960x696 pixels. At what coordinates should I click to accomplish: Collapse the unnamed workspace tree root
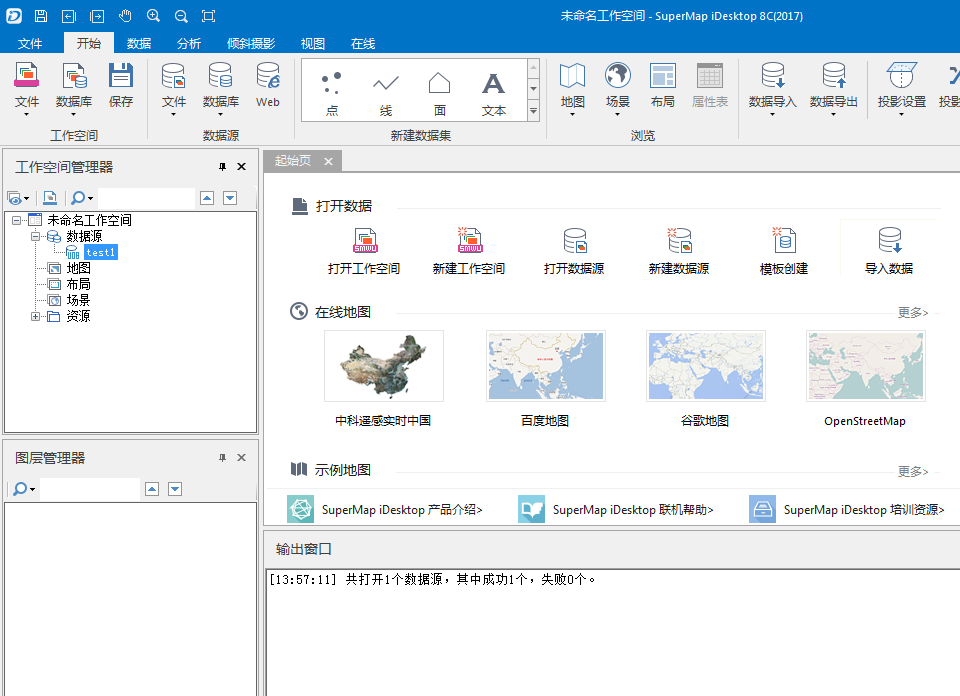click(17, 220)
